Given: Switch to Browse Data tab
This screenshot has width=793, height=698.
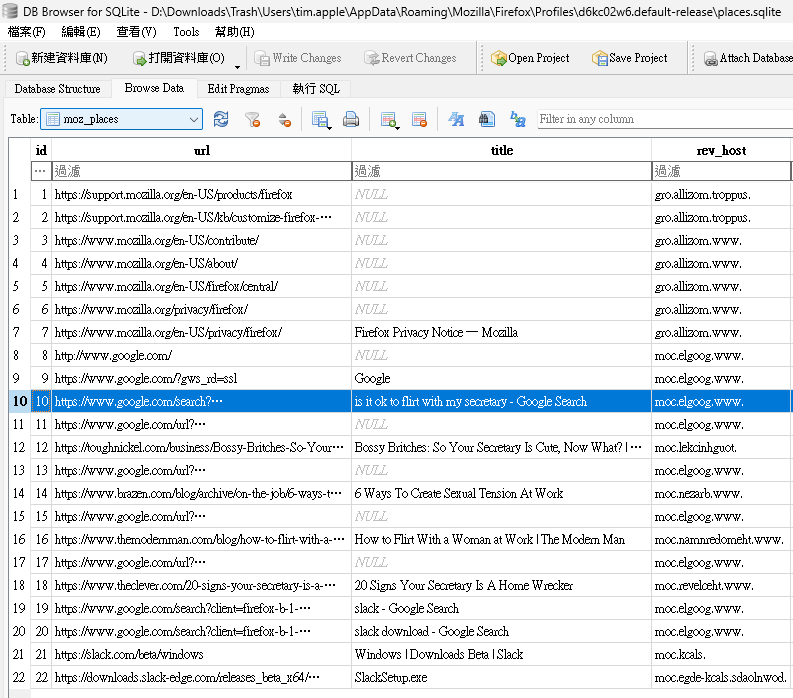Looking at the screenshot, I should click(154, 88).
